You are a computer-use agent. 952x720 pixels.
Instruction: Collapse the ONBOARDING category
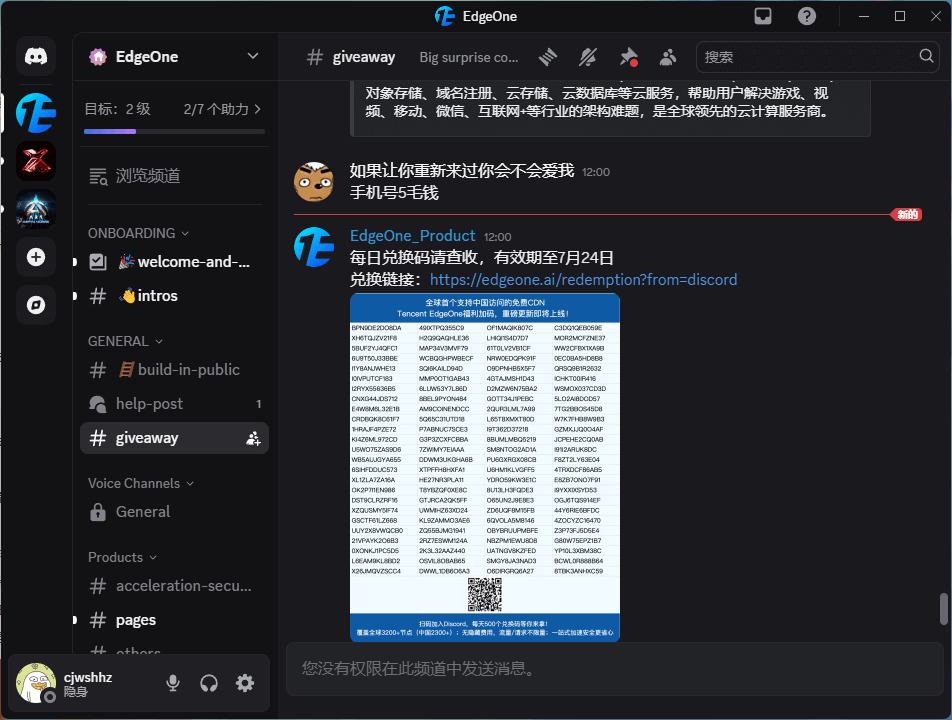tap(138, 233)
